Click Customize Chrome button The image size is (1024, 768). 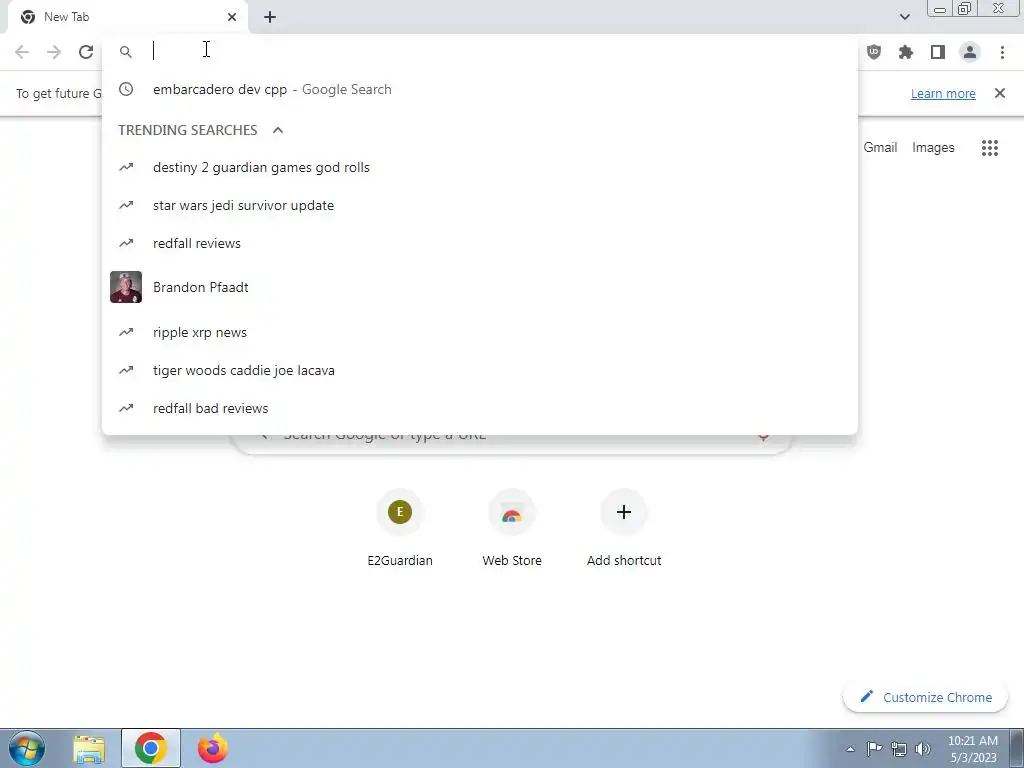(x=925, y=697)
